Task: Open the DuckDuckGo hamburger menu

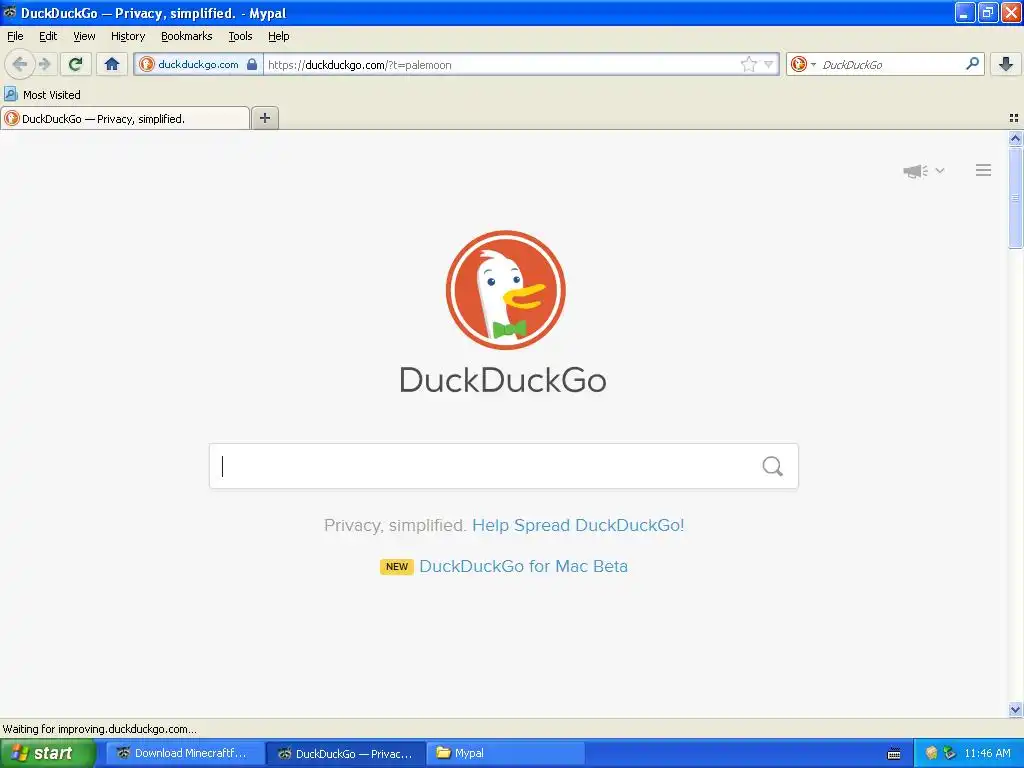Action: tap(984, 170)
